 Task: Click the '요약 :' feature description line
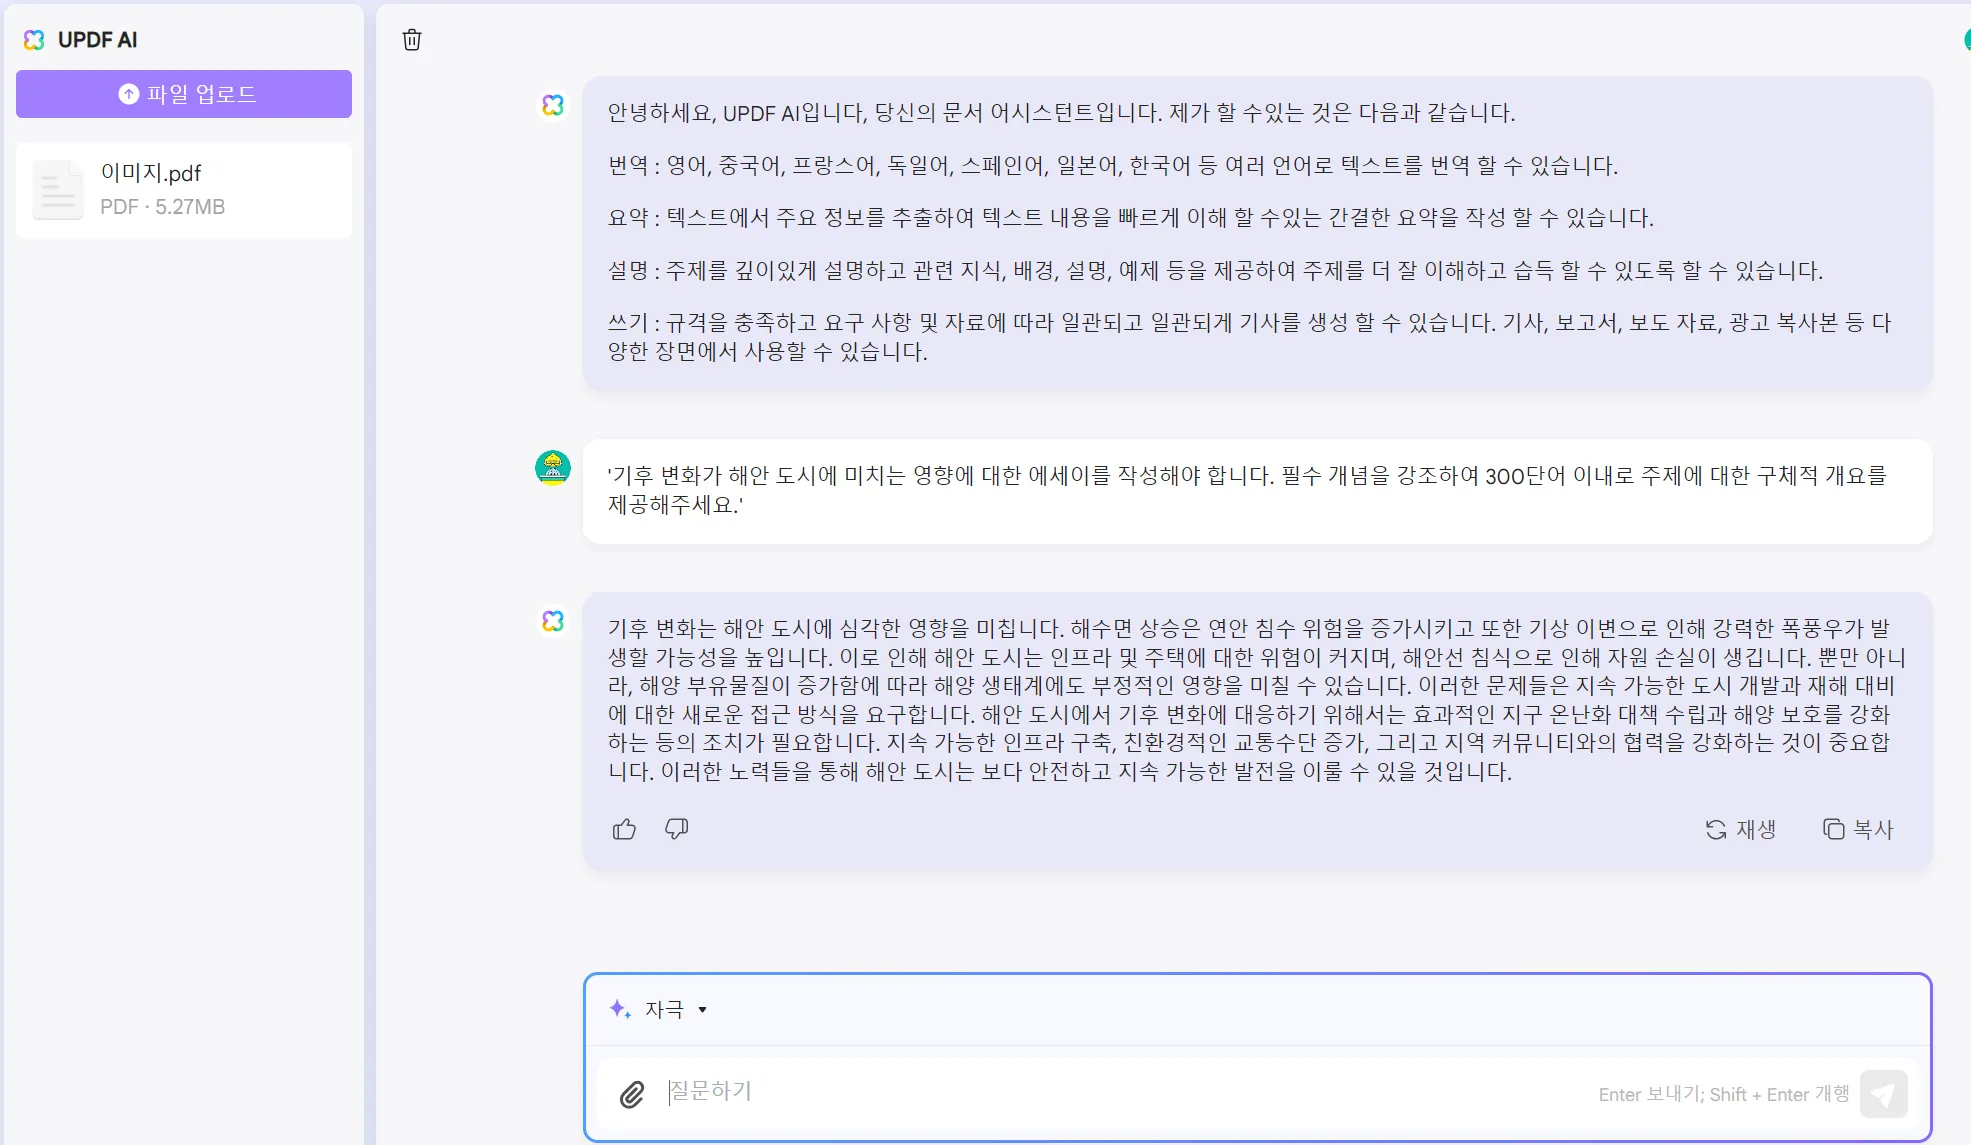coord(1131,218)
